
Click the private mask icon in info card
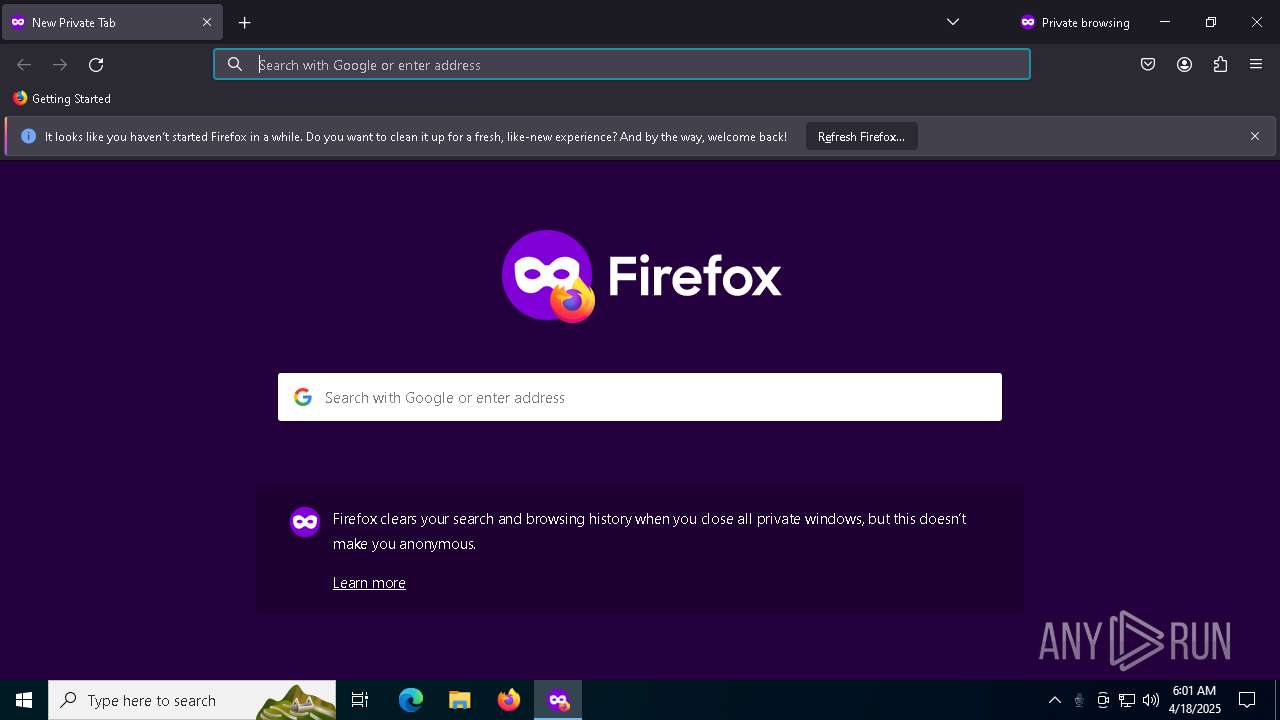305,521
